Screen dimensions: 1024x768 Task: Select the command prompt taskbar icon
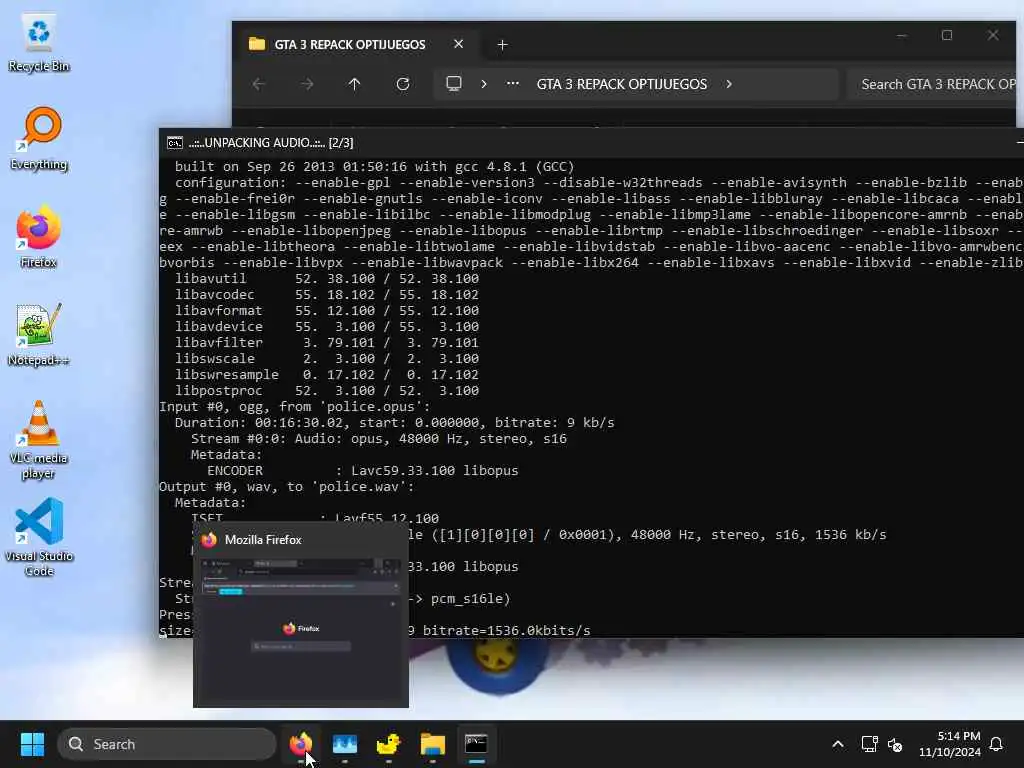(x=476, y=744)
